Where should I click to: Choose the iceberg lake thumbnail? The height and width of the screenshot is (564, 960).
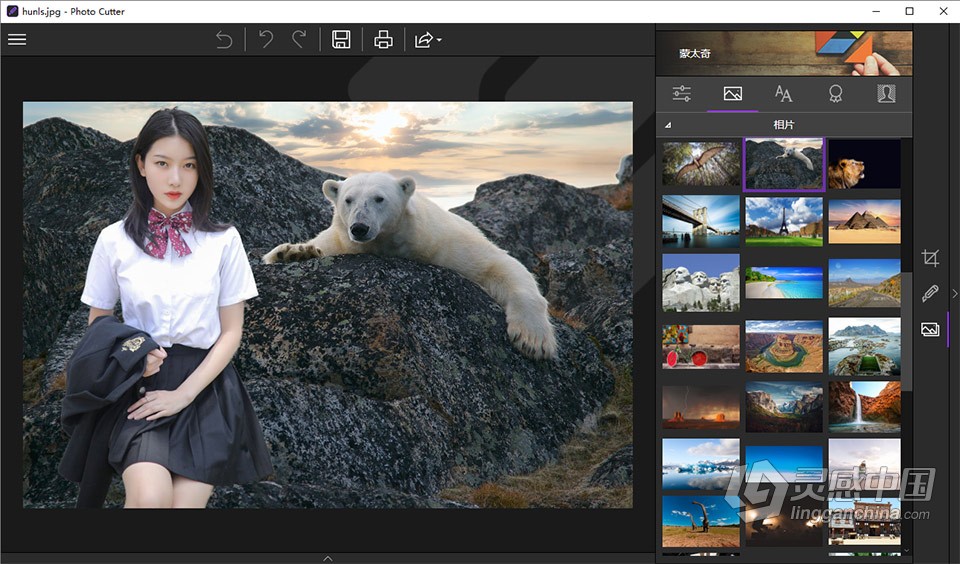pos(701,464)
